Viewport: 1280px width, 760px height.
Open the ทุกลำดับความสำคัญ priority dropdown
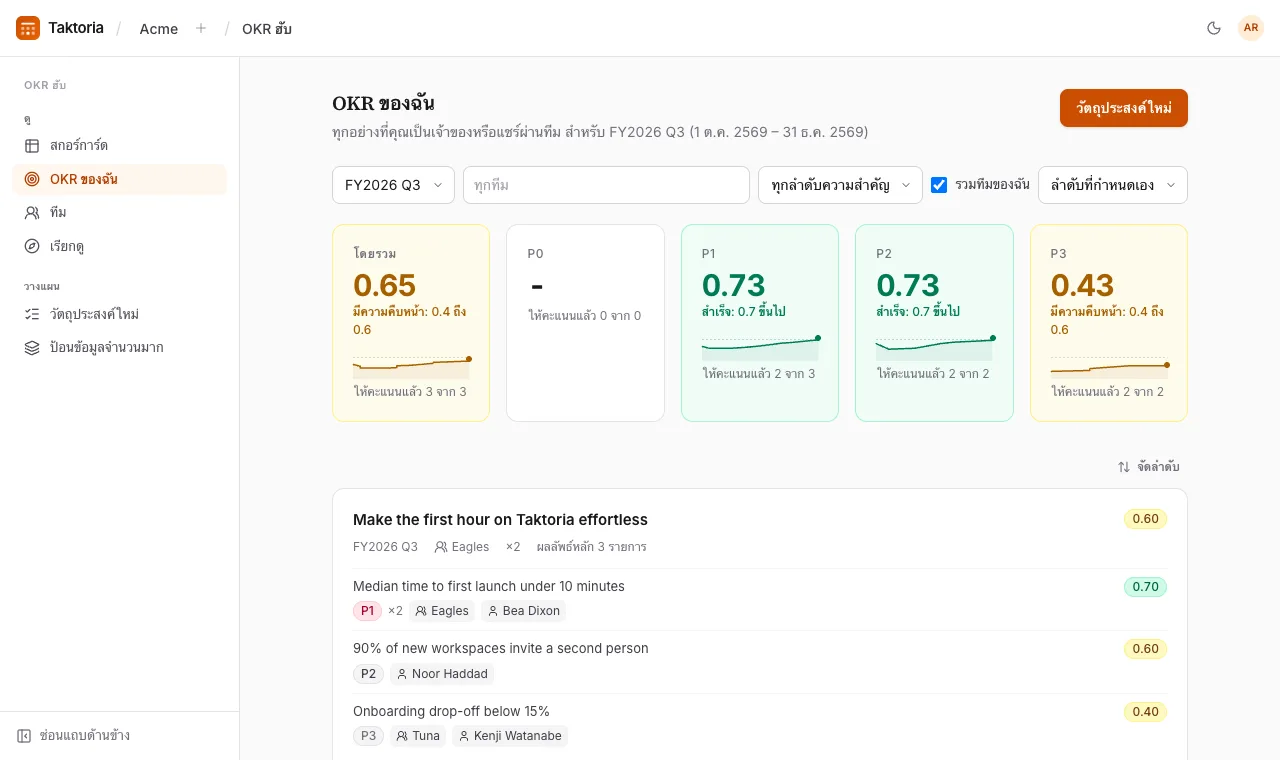pyautogui.click(x=840, y=185)
